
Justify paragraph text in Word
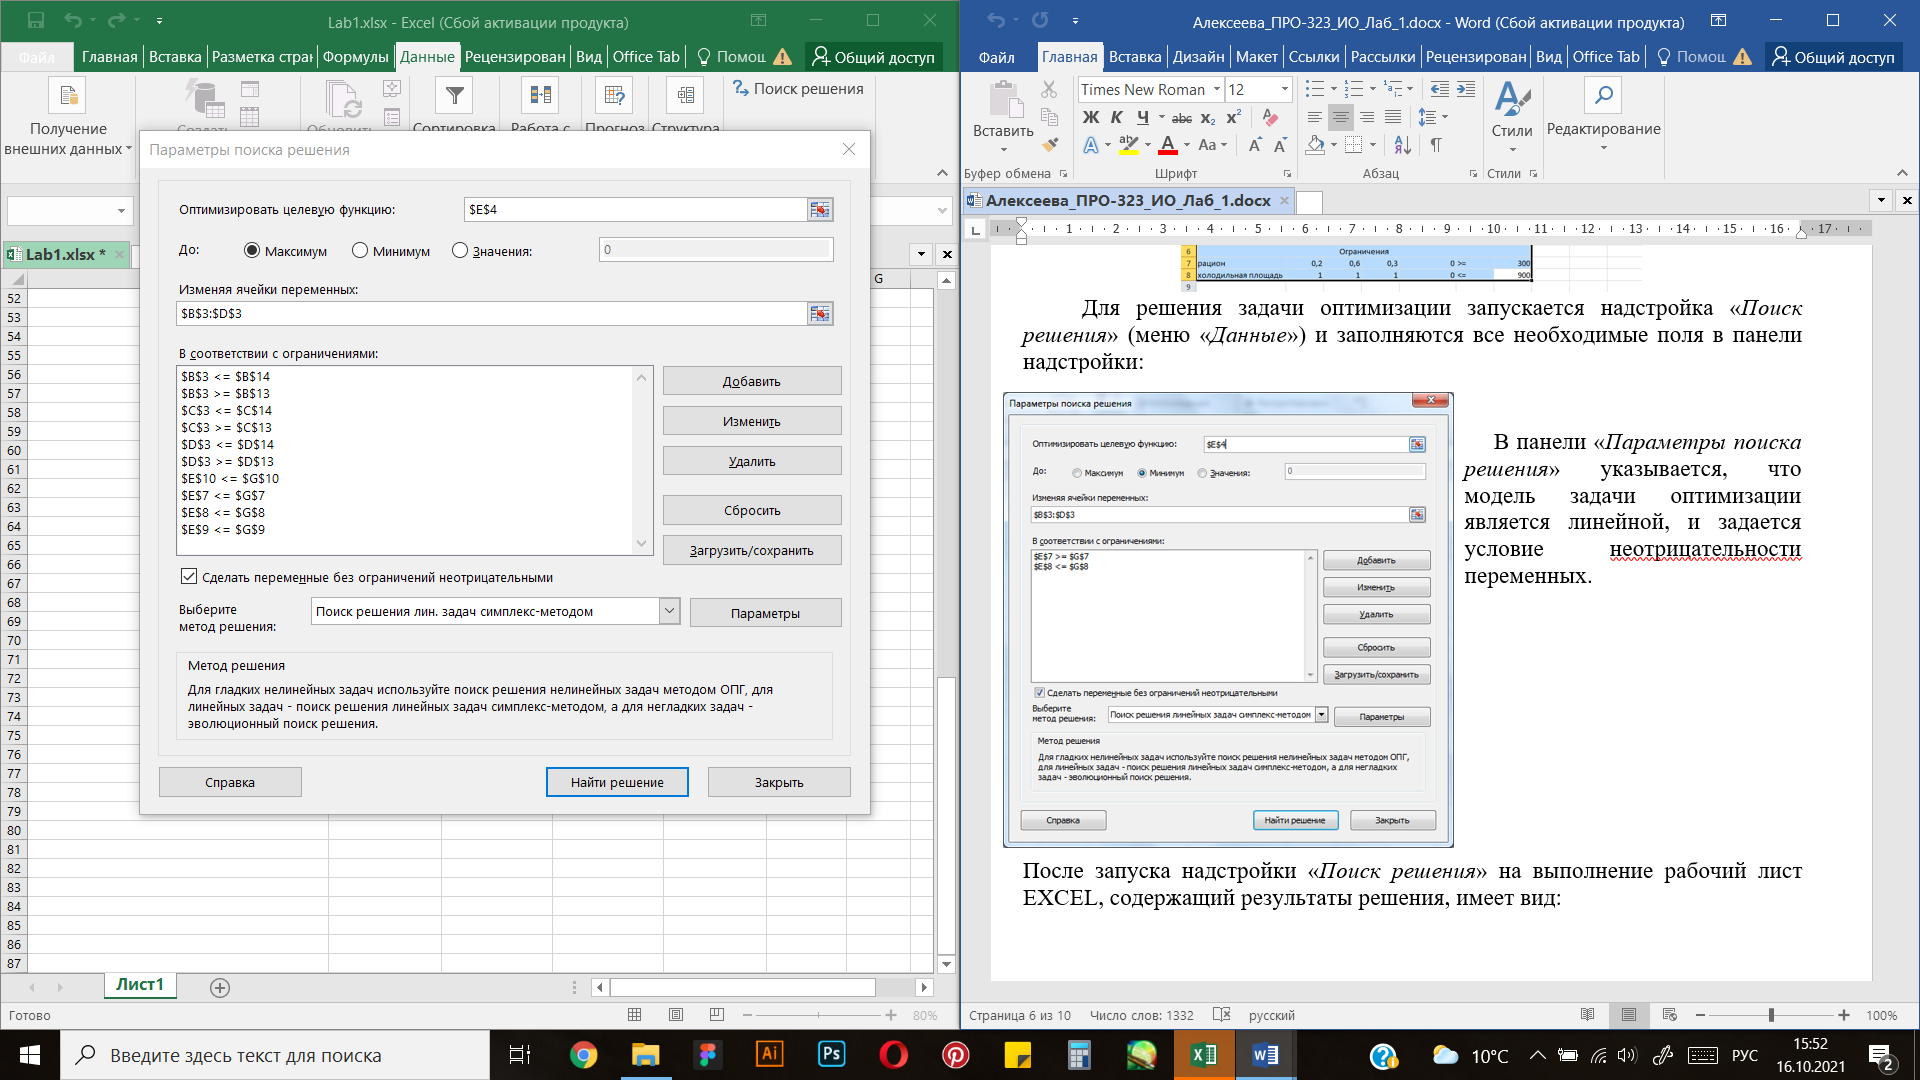1392,117
